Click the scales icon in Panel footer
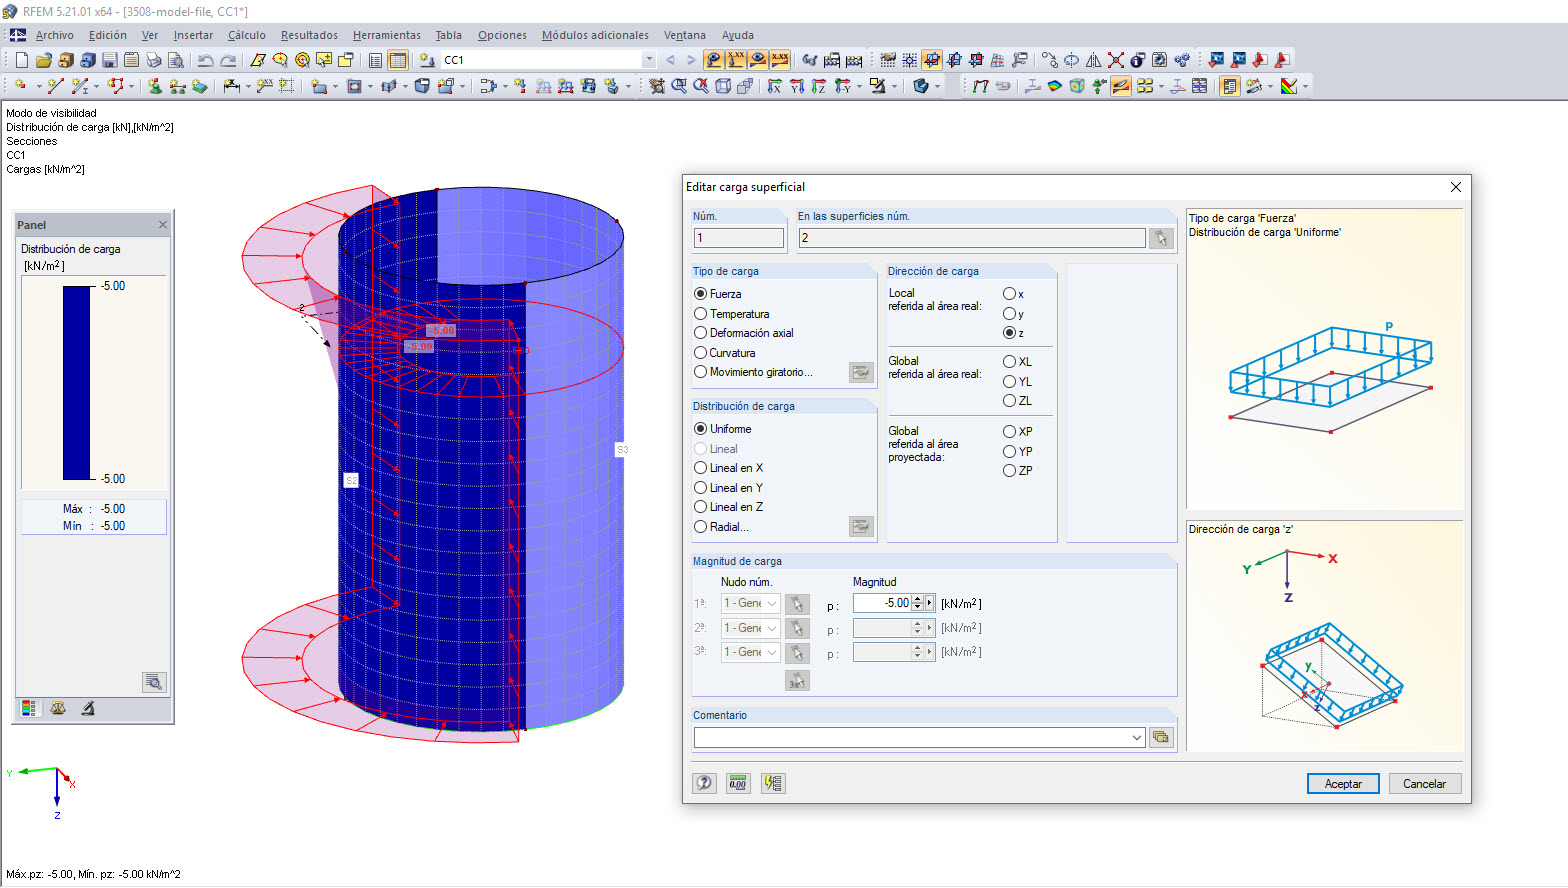The width and height of the screenshot is (1568, 888). click(x=58, y=708)
